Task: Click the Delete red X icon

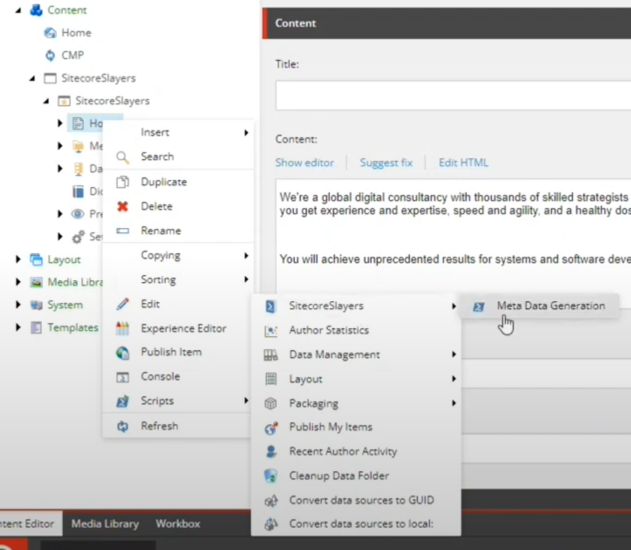Action: 122,207
